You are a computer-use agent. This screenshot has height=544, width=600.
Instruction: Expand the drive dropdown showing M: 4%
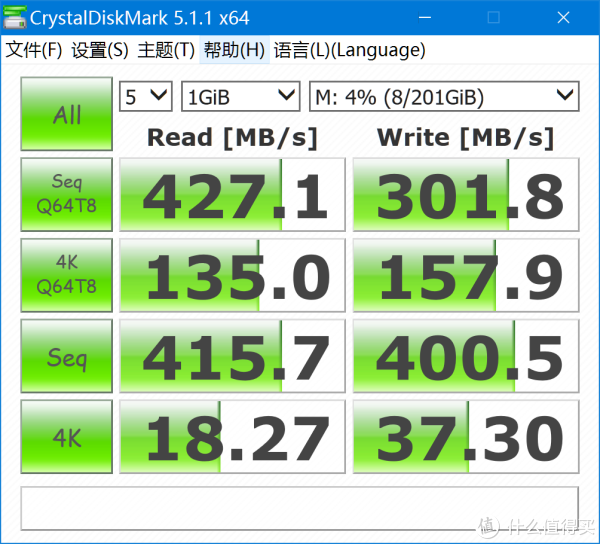click(x=444, y=96)
